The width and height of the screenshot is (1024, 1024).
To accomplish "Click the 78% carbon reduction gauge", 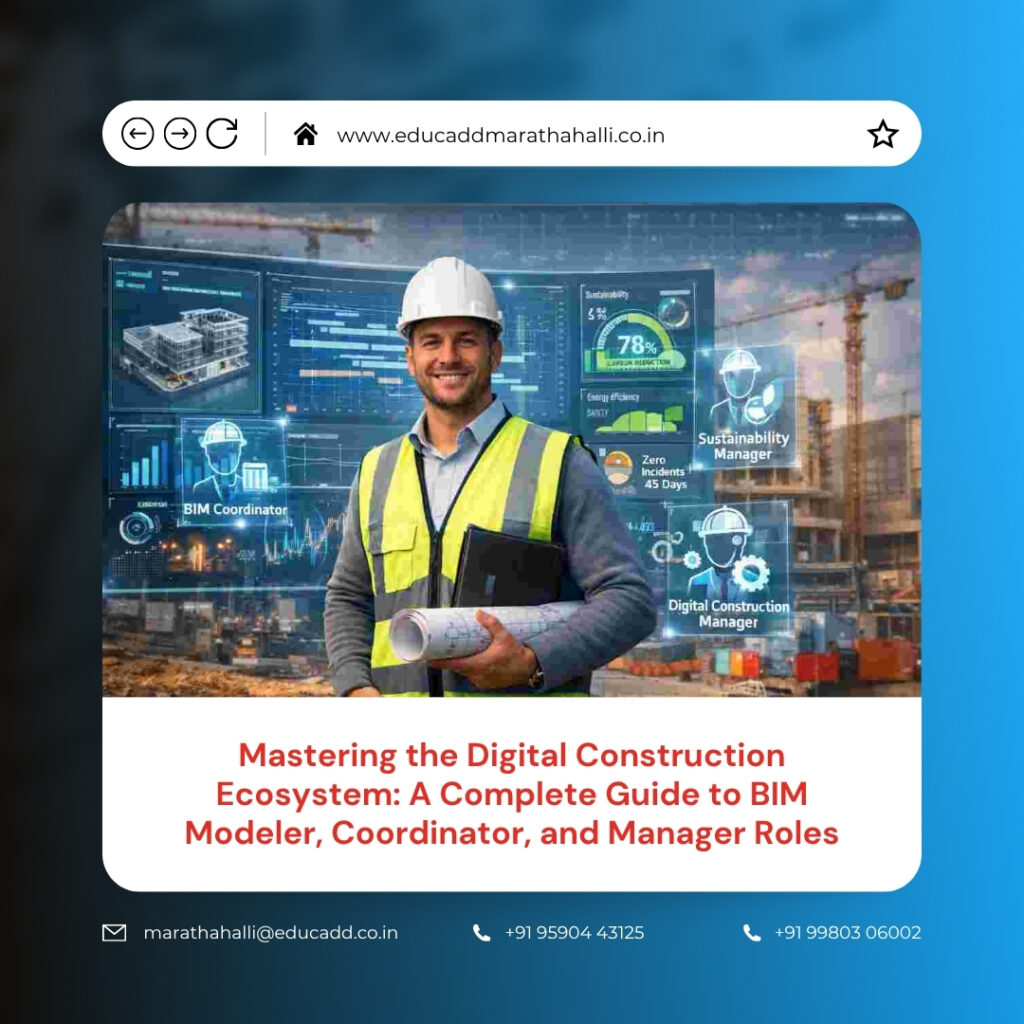I will (x=637, y=345).
